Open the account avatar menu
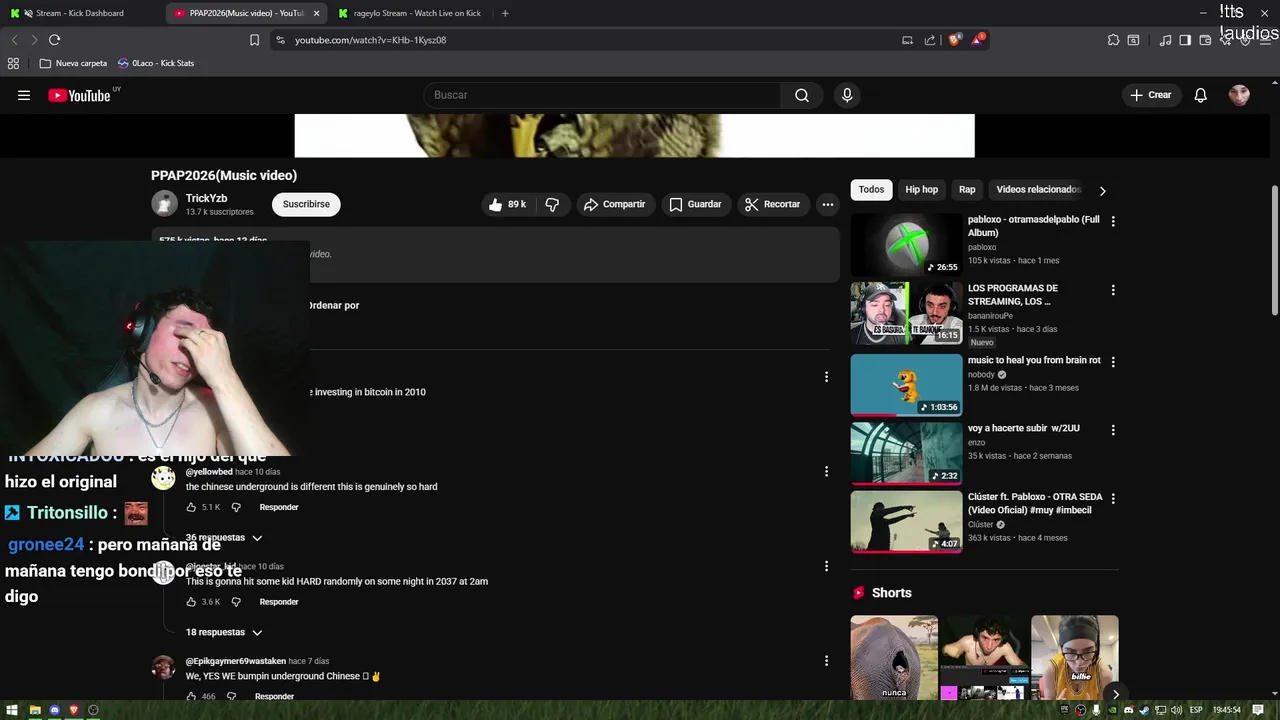Screen dimensions: 1280x720 pyautogui.click(x=1240, y=95)
